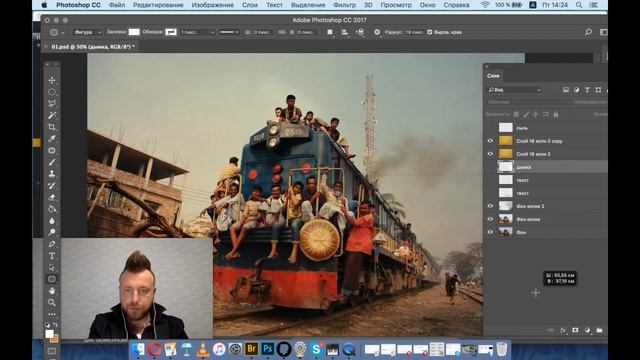Select the Paint Bucket tool
Screen dimensions: 640x360
(52, 209)
